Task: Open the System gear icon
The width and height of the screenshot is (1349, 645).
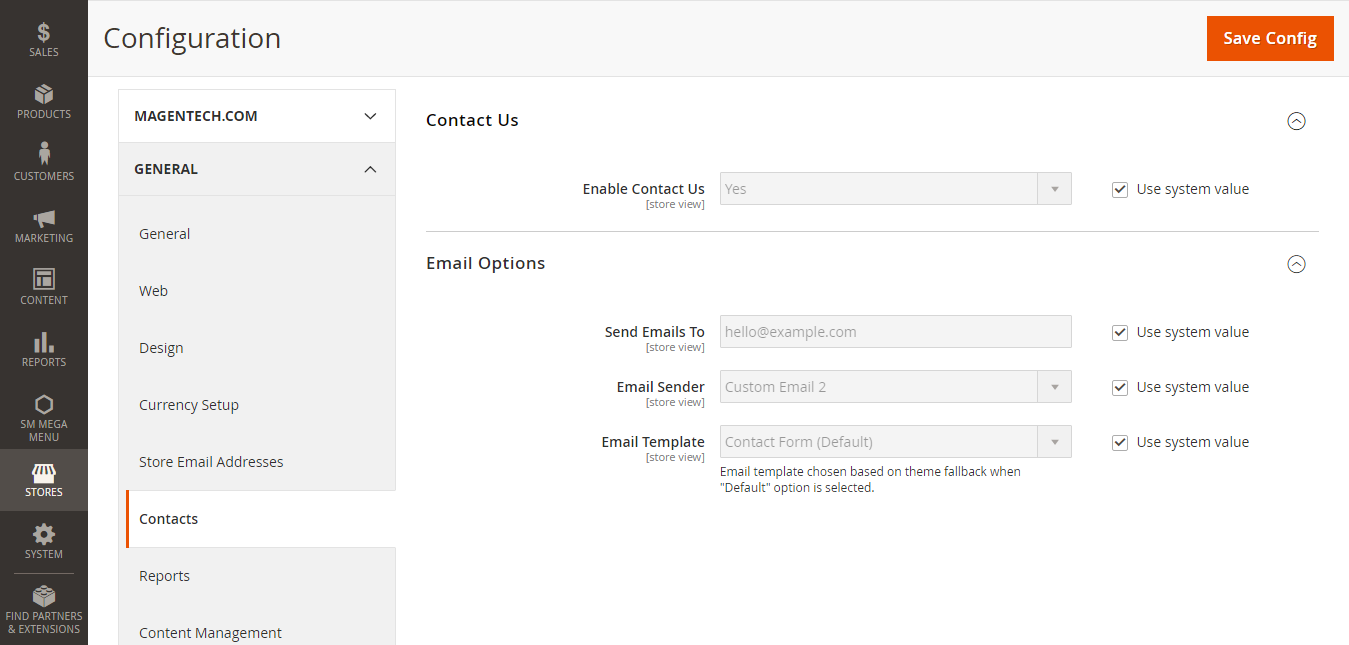Action: tap(44, 534)
